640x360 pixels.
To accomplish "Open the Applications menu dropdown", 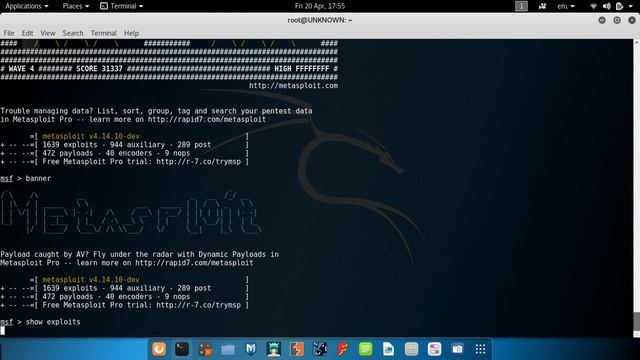I will 27,6.
